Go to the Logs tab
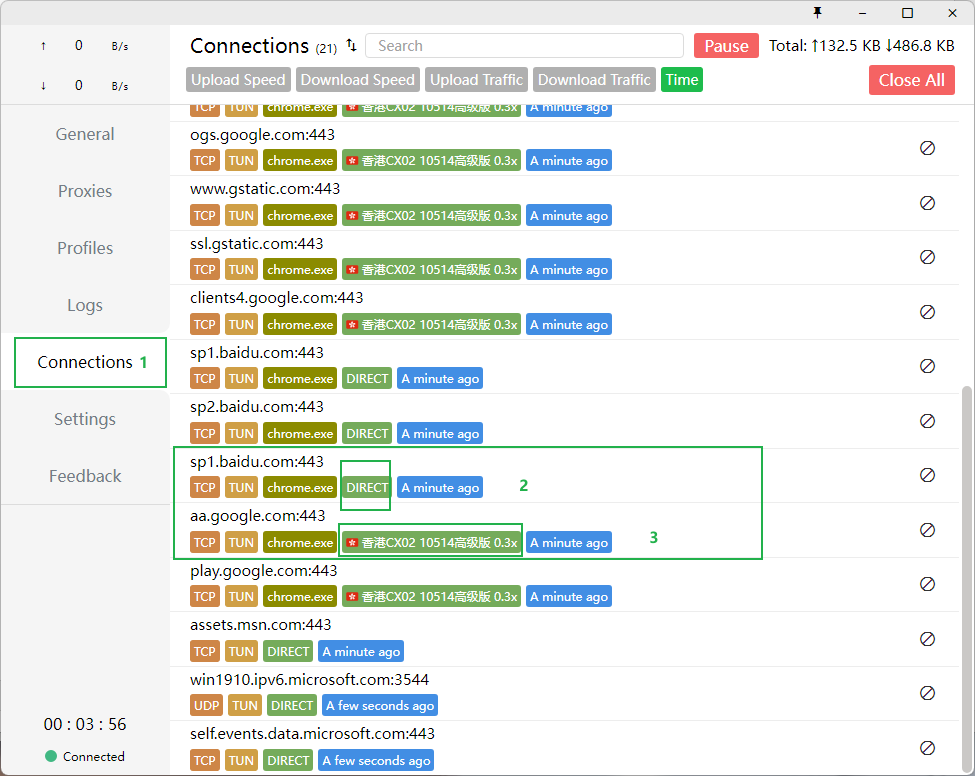This screenshot has height=776, width=975. pyautogui.click(x=85, y=305)
